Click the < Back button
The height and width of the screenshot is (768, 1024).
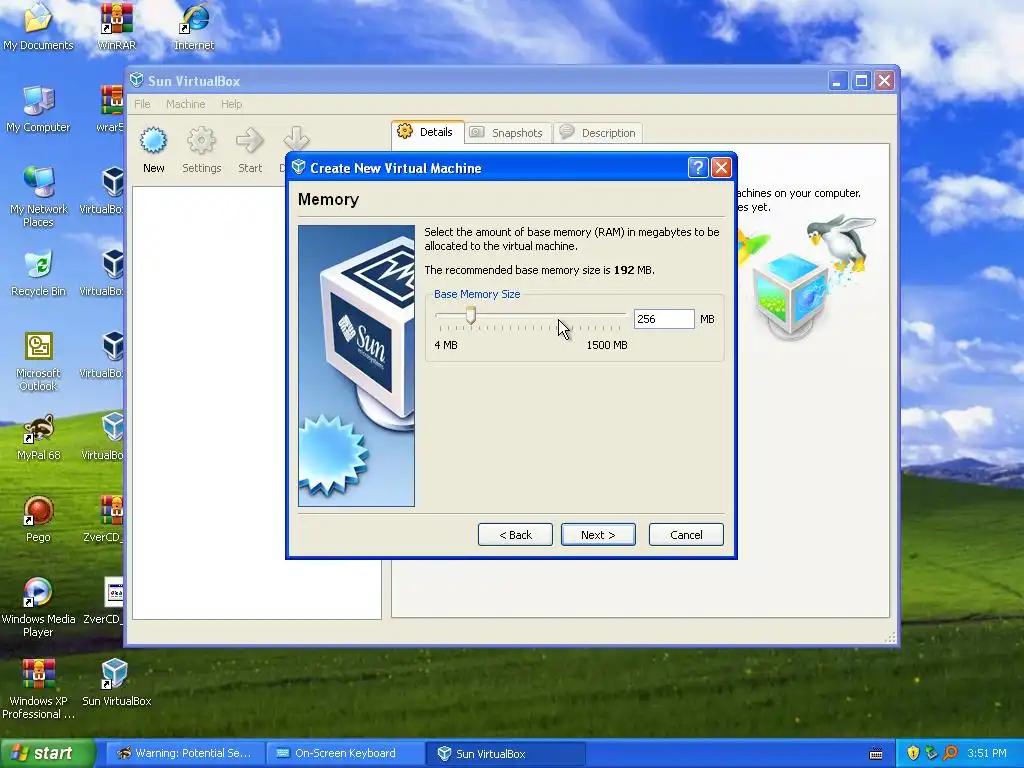(x=515, y=534)
